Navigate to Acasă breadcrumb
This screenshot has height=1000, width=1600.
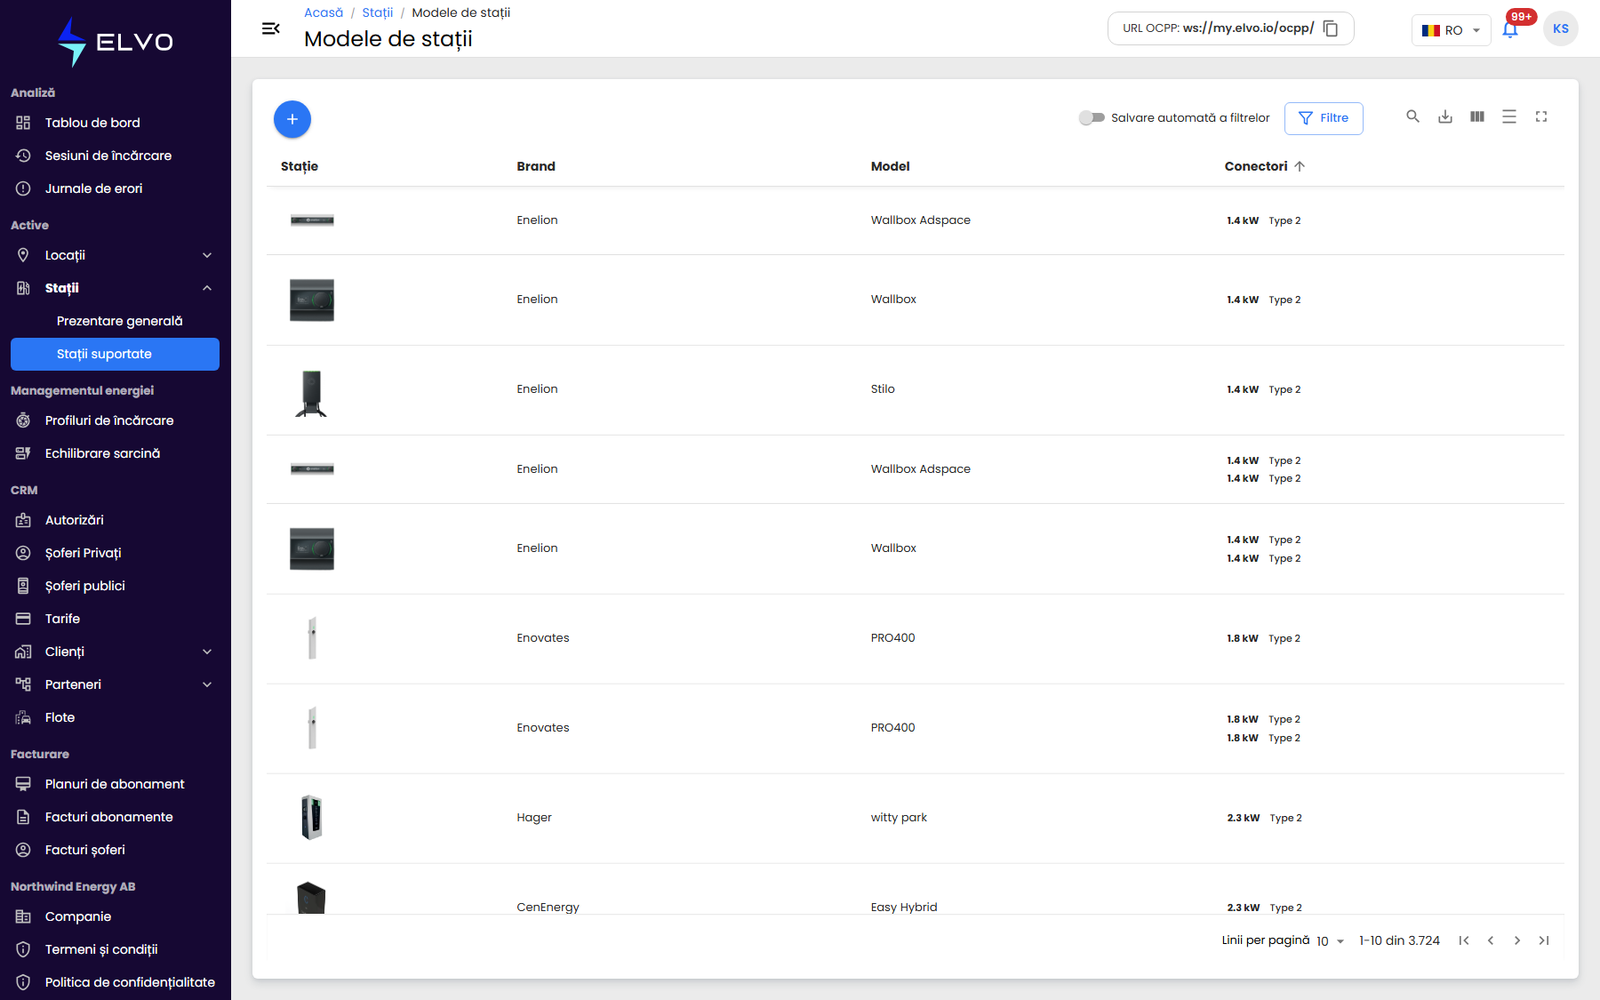click(x=323, y=13)
